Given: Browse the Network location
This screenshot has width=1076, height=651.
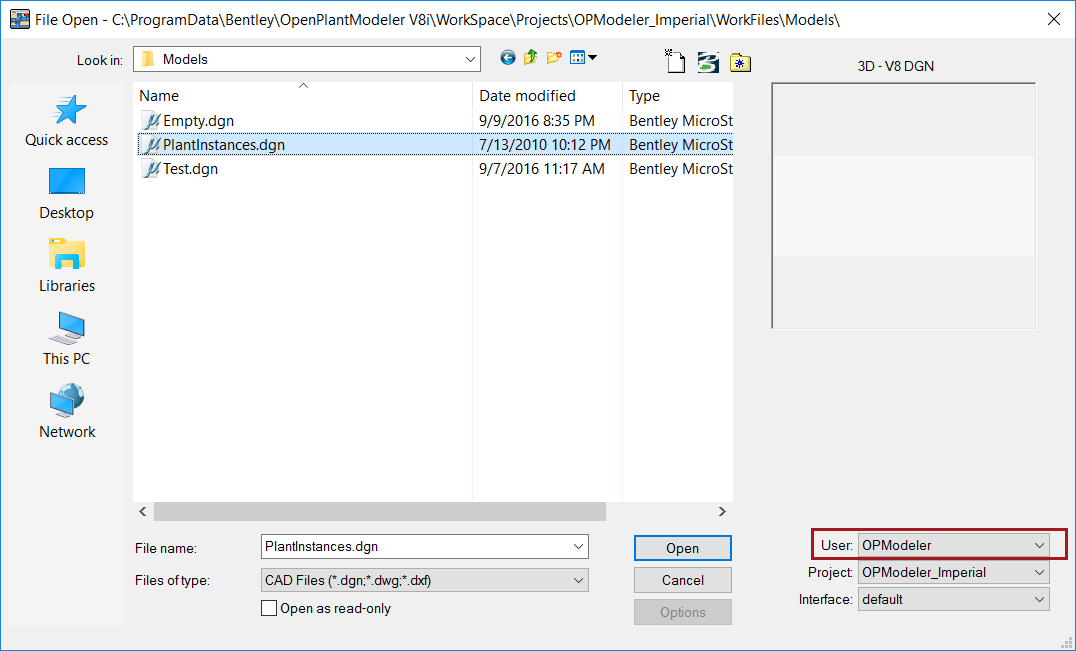Looking at the screenshot, I should 67,412.
